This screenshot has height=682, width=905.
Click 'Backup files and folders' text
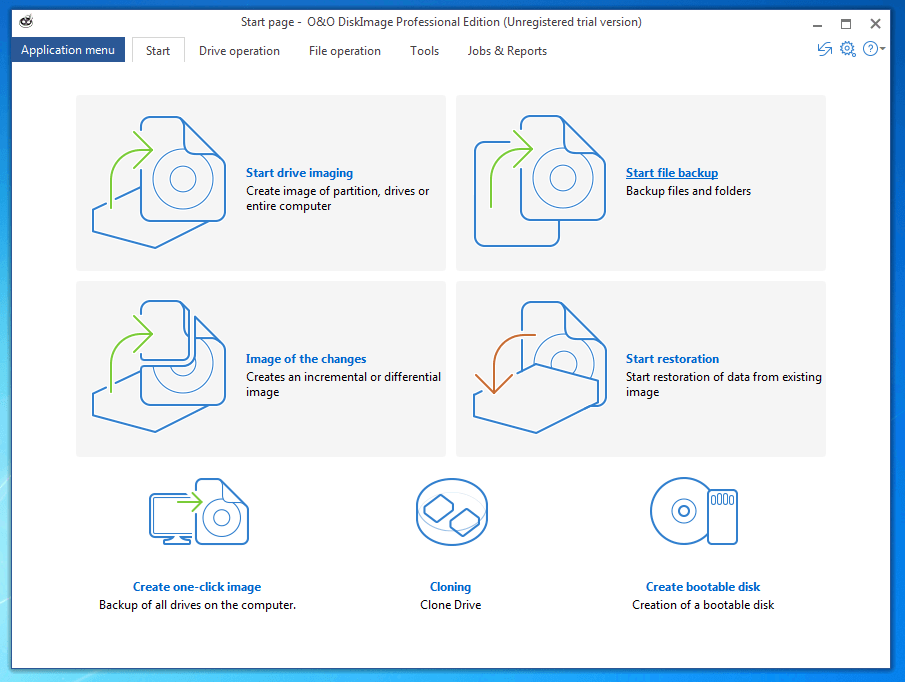click(689, 191)
